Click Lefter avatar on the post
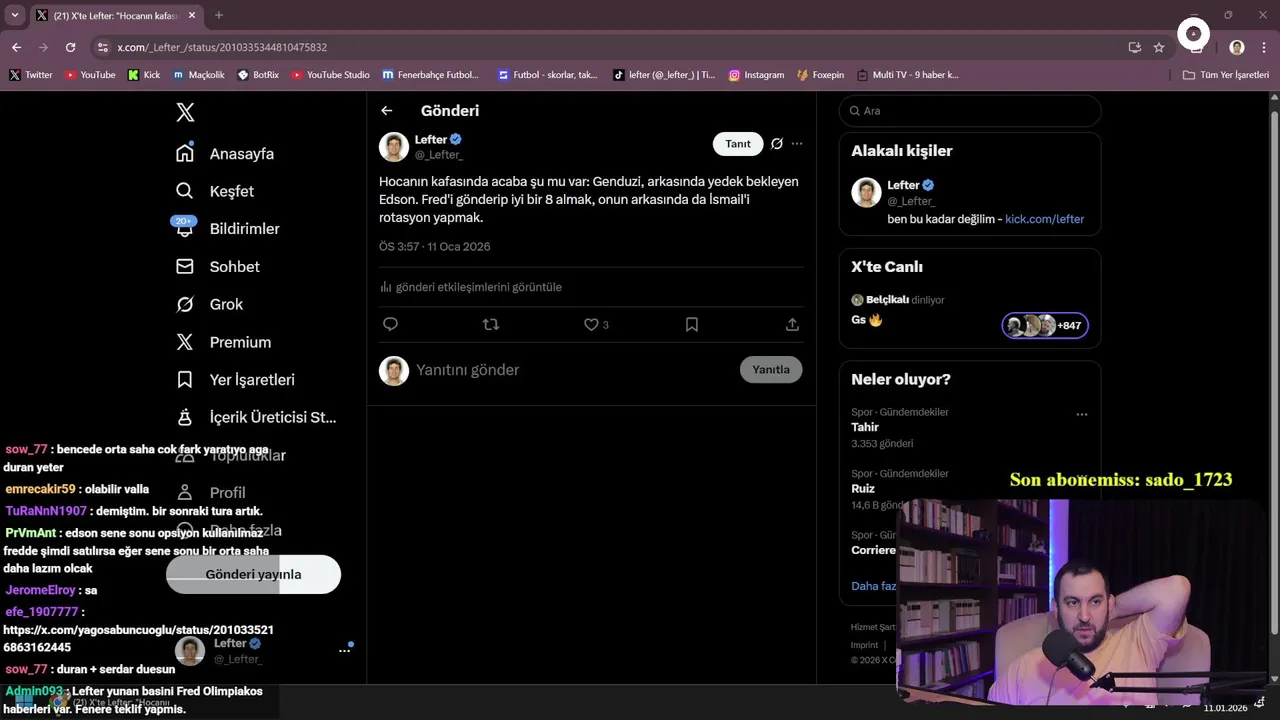 pos(394,147)
